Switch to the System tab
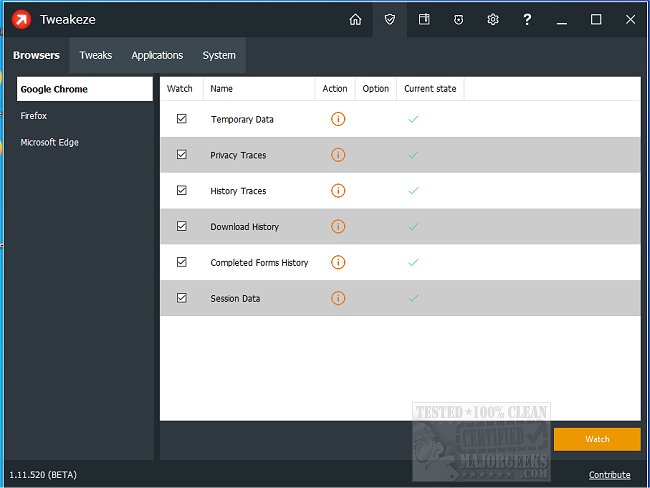The height and width of the screenshot is (488, 650). pos(219,55)
